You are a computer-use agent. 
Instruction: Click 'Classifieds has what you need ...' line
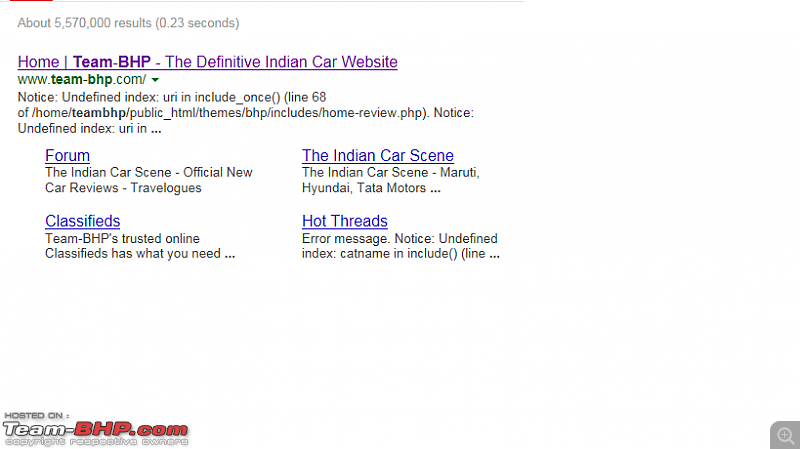coord(140,254)
